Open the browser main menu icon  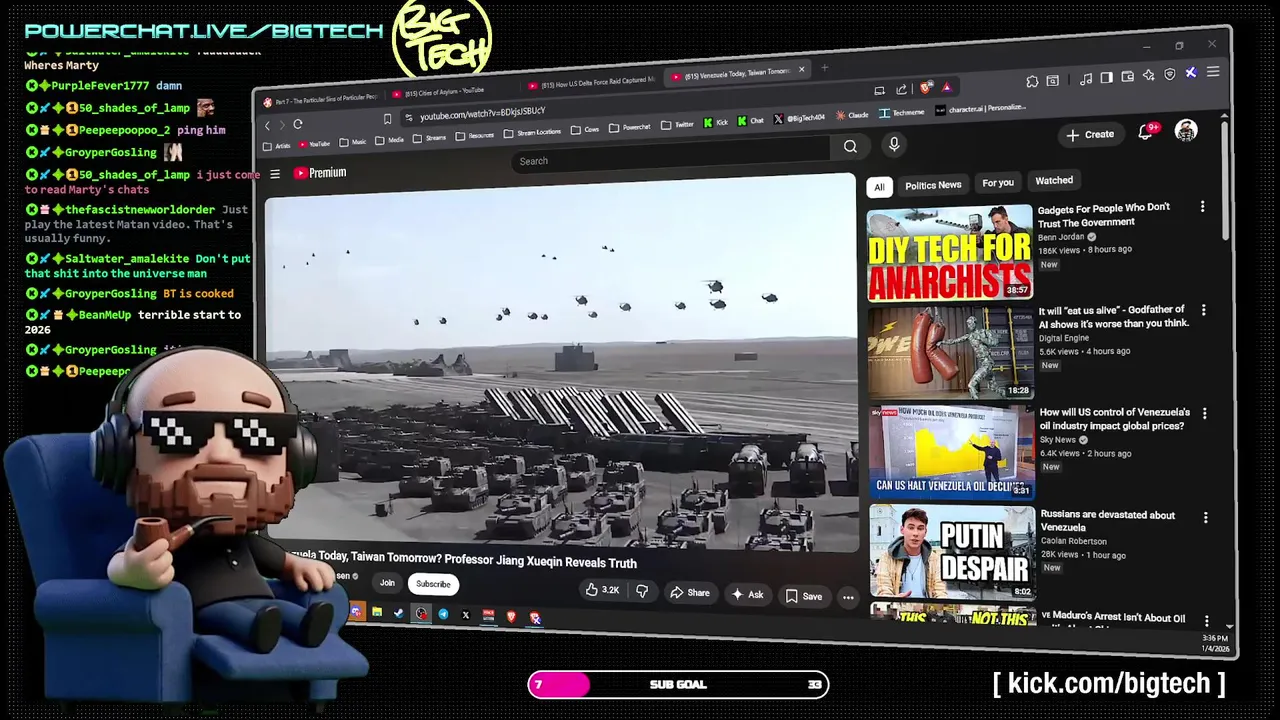click(1213, 72)
